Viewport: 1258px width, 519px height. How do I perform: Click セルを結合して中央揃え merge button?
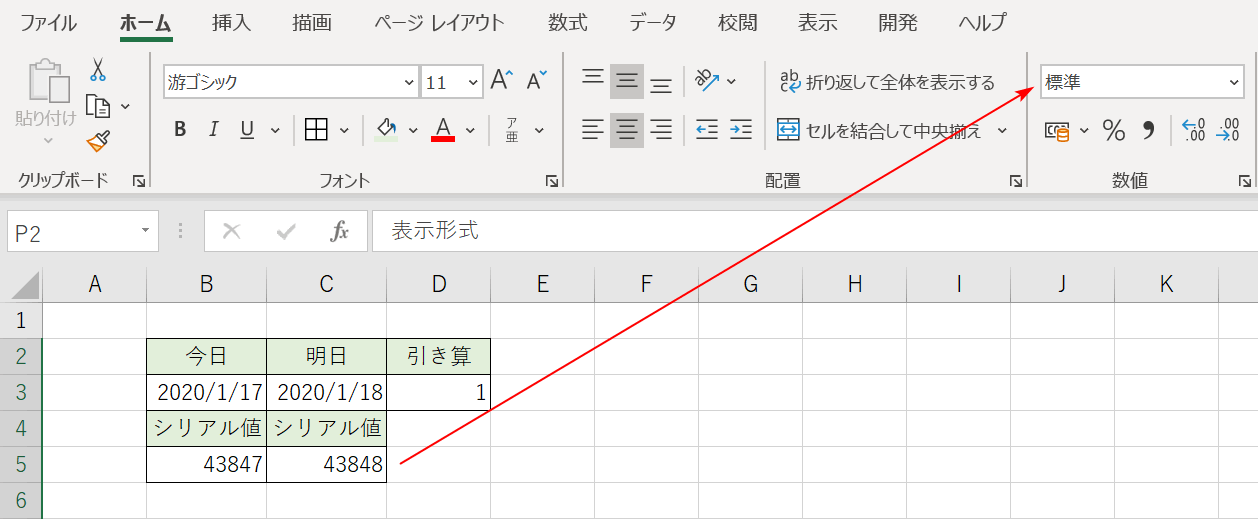coord(880,130)
